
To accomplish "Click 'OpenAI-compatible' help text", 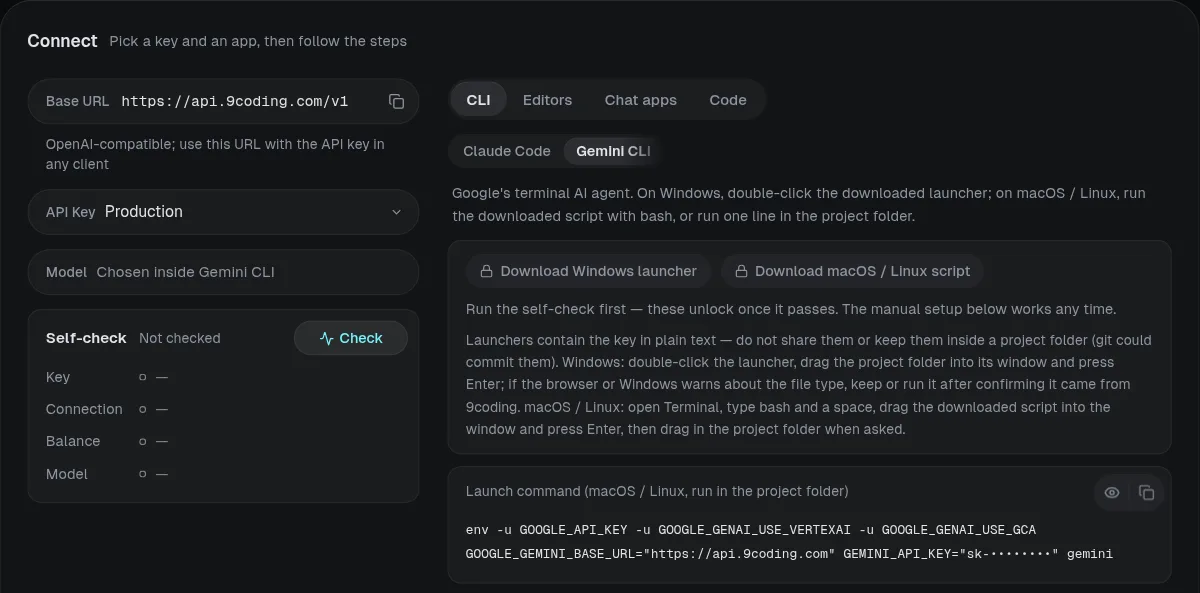I will coord(215,154).
